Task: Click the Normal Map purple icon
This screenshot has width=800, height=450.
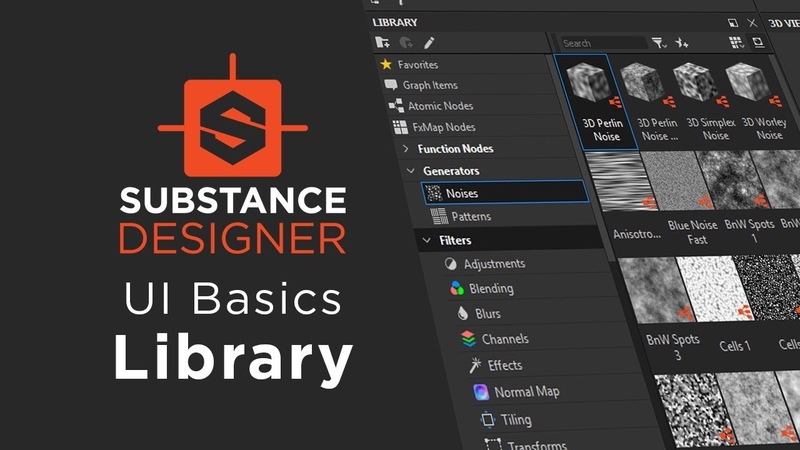Action: coord(481,392)
